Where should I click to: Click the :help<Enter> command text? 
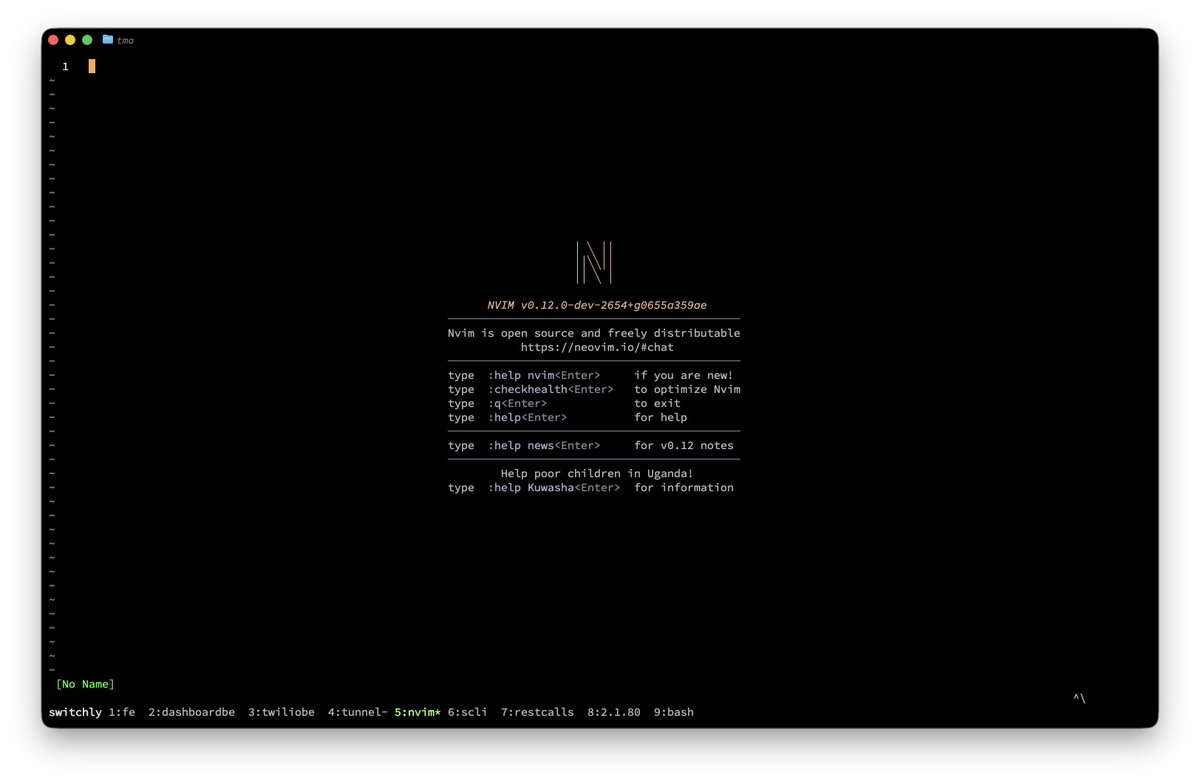527,417
